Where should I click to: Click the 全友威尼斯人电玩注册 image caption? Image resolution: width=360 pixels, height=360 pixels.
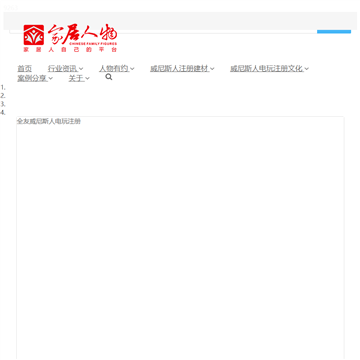click(x=49, y=121)
